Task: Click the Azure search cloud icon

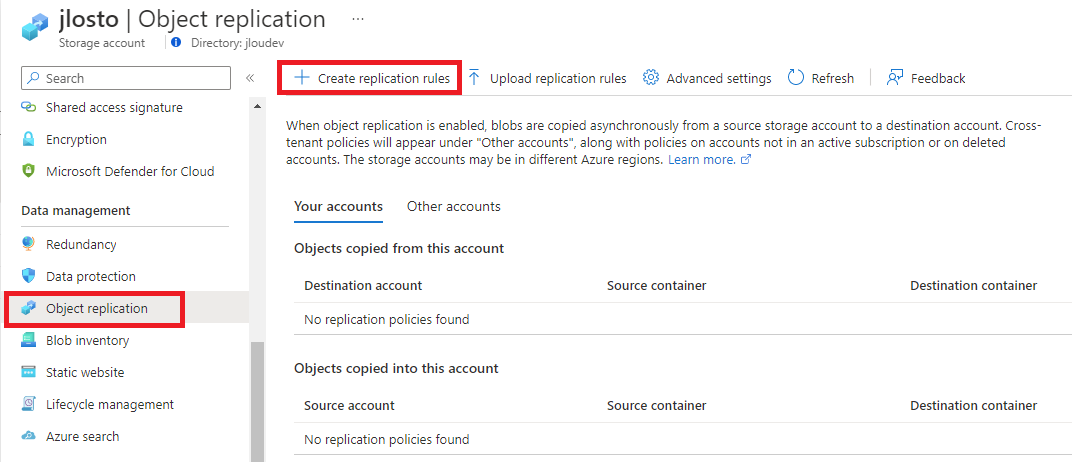Action: pyautogui.click(x=28, y=436)
